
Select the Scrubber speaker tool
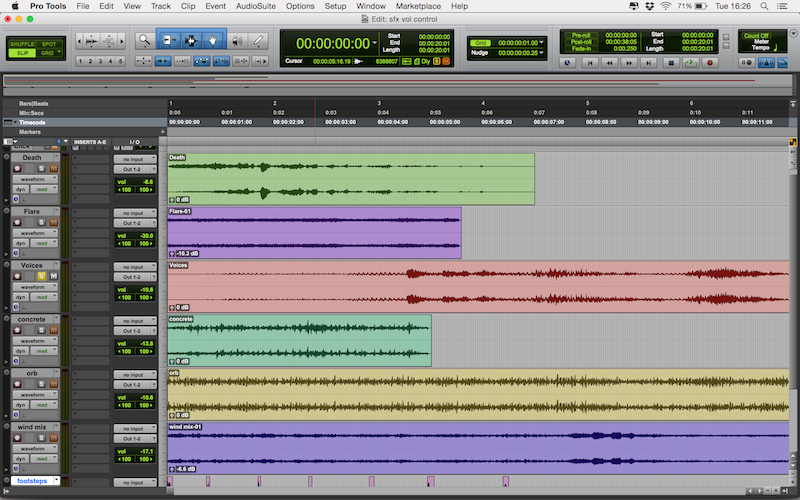click(237, 40)
